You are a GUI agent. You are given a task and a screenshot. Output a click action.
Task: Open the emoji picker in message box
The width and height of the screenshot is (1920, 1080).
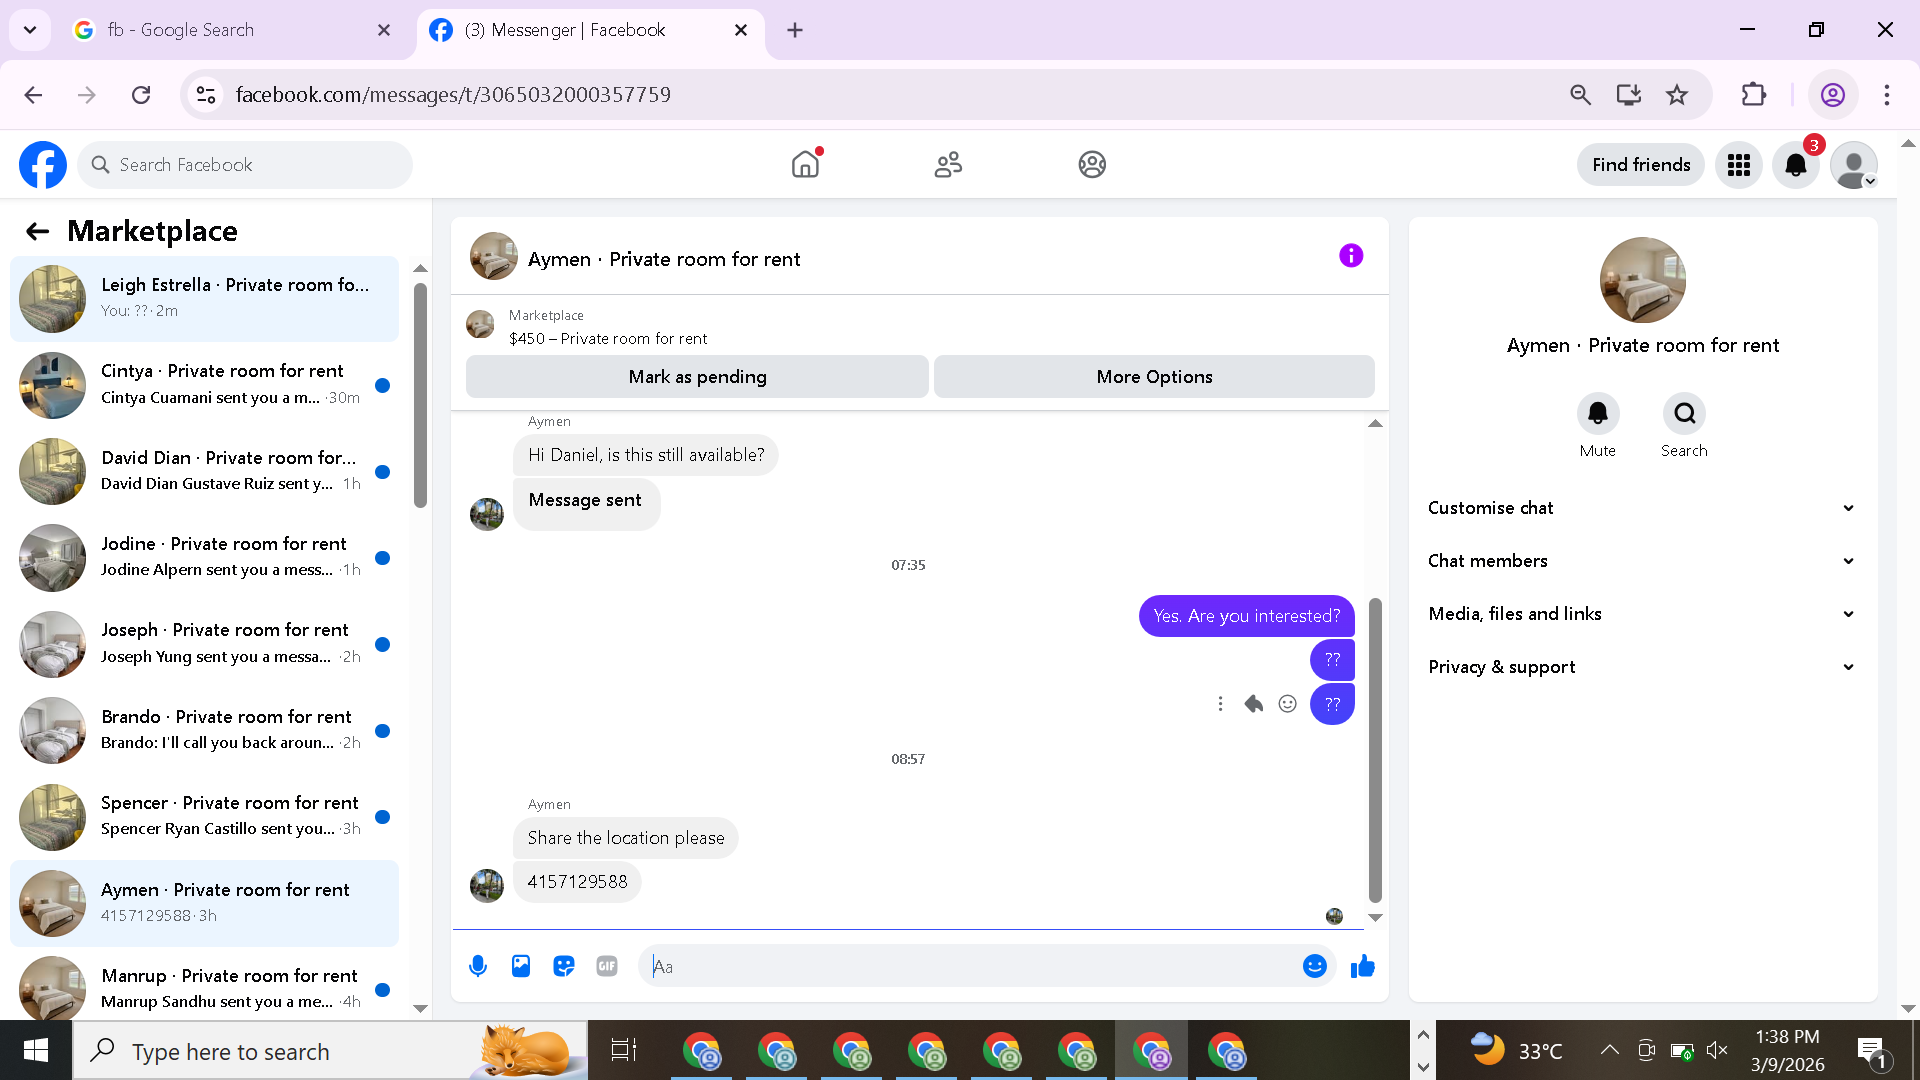click(1314, 966)
